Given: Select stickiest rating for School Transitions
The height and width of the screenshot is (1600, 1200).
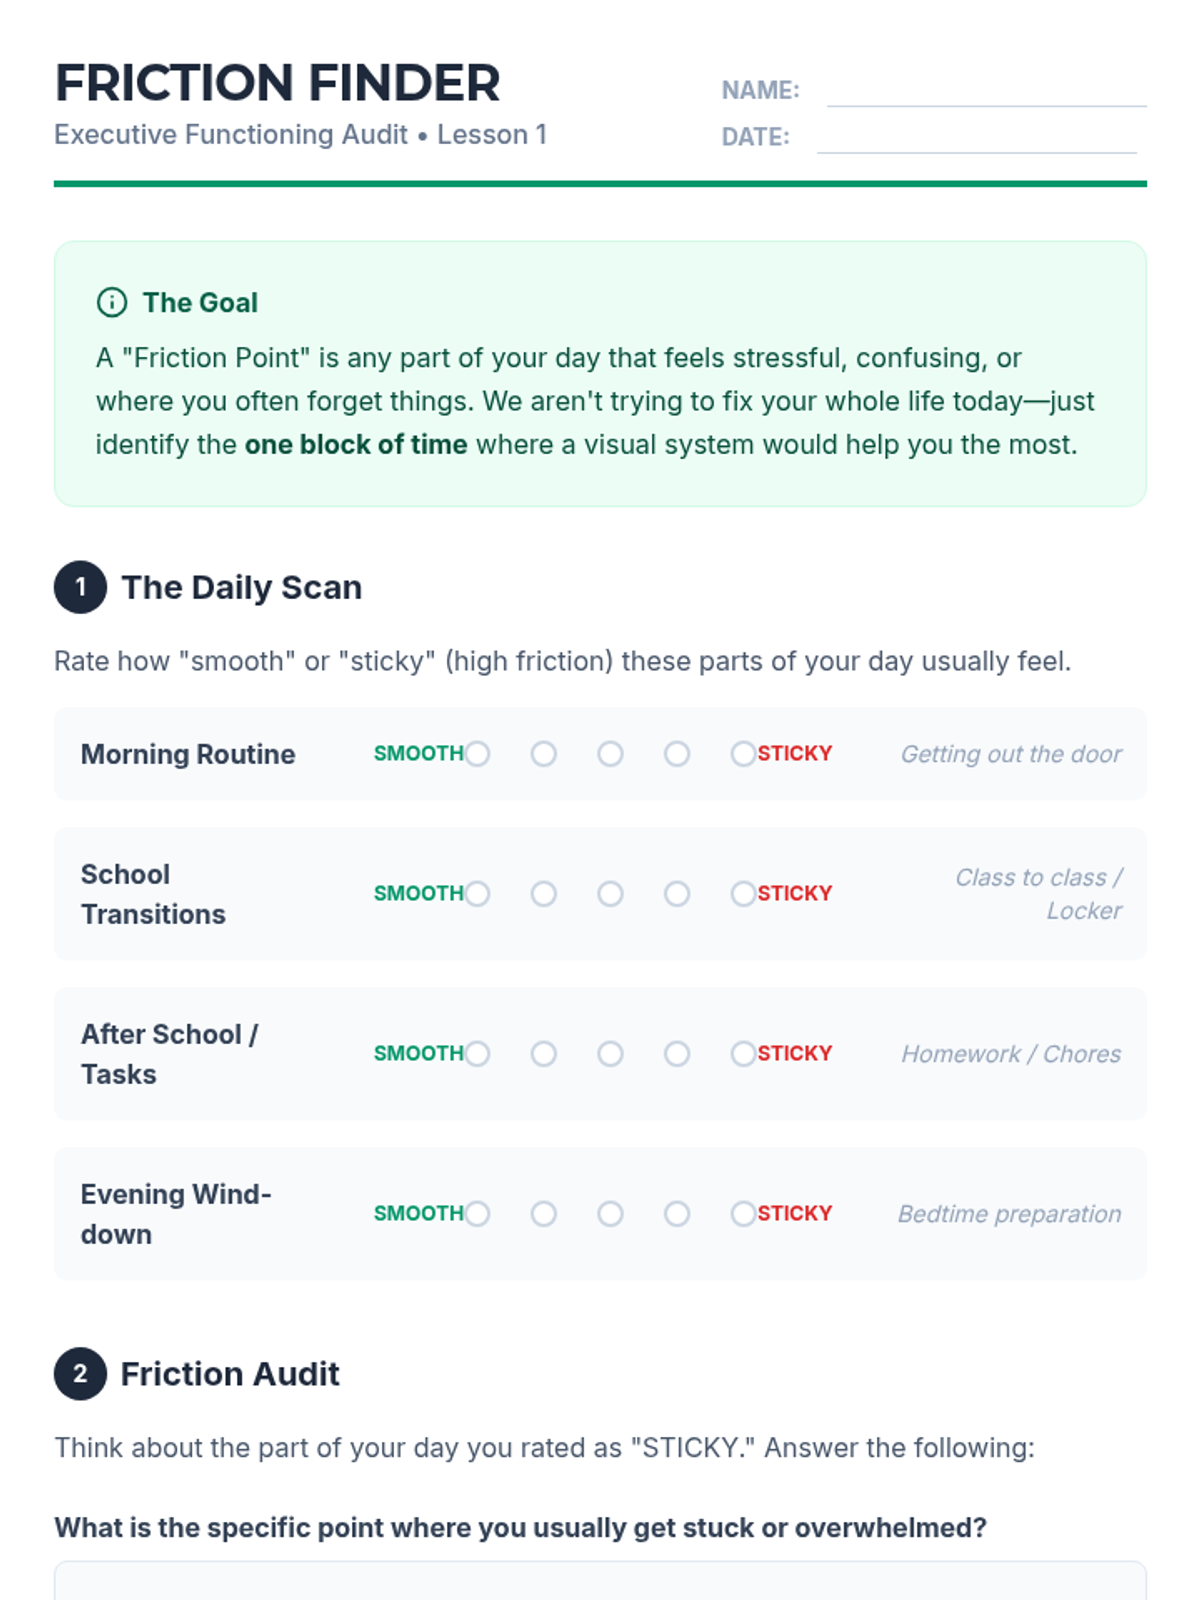Looking at the screenshot, I should 743,894.
